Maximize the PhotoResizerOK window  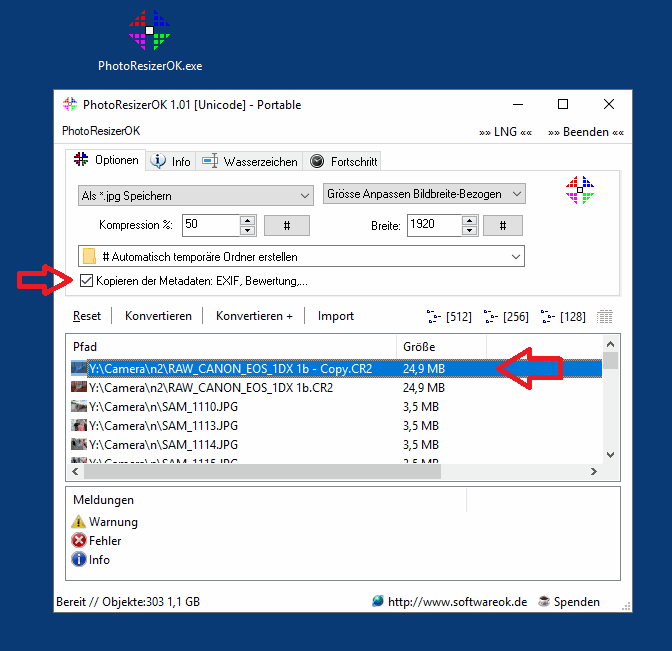tap(563, 104)
